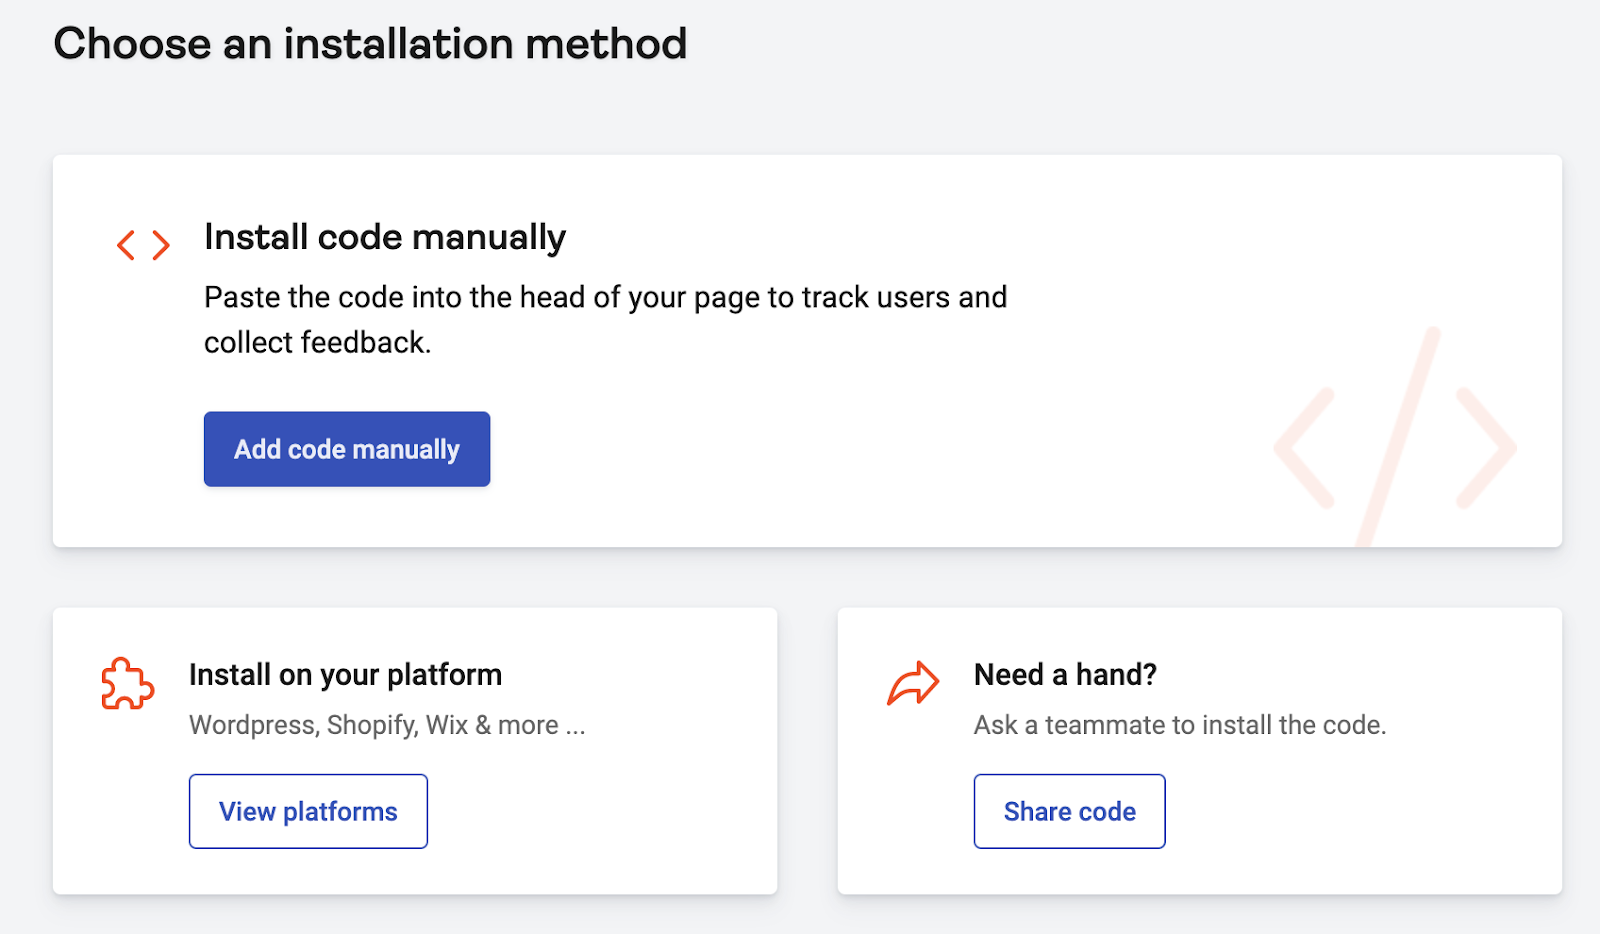This screenshot has height=934, width=1600.
Task: Open the View platforms button
Action: [308, 811]
